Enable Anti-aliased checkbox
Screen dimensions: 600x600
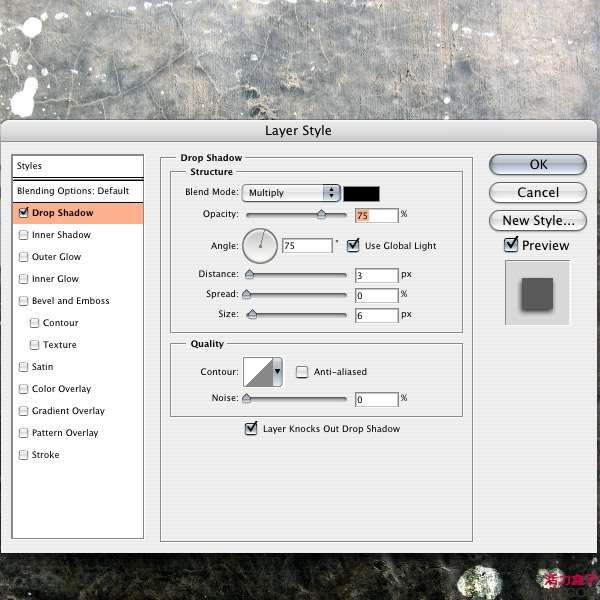[x=302, y=372]
